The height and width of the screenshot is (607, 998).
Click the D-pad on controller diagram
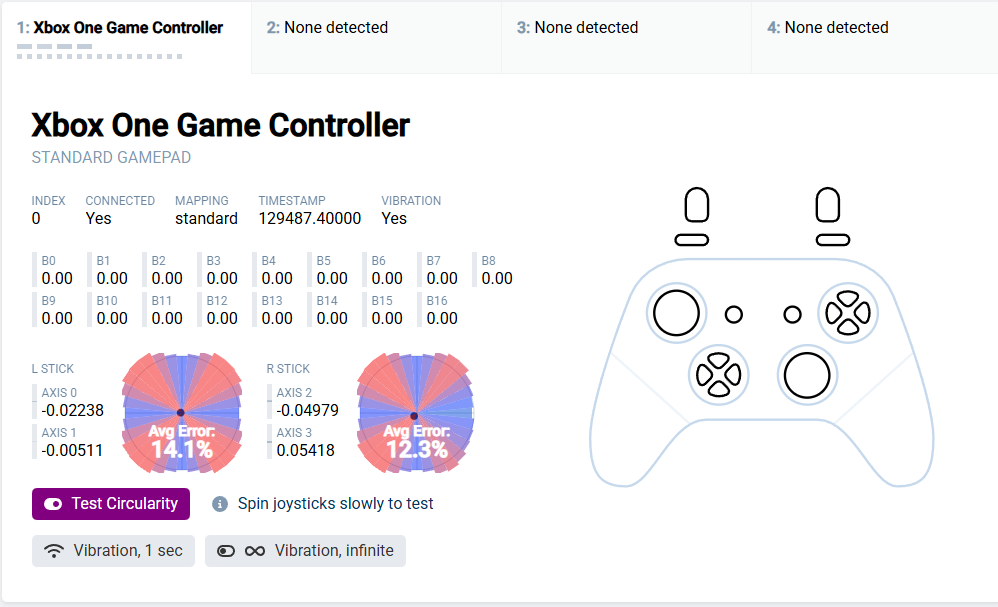tap(719, 375)
